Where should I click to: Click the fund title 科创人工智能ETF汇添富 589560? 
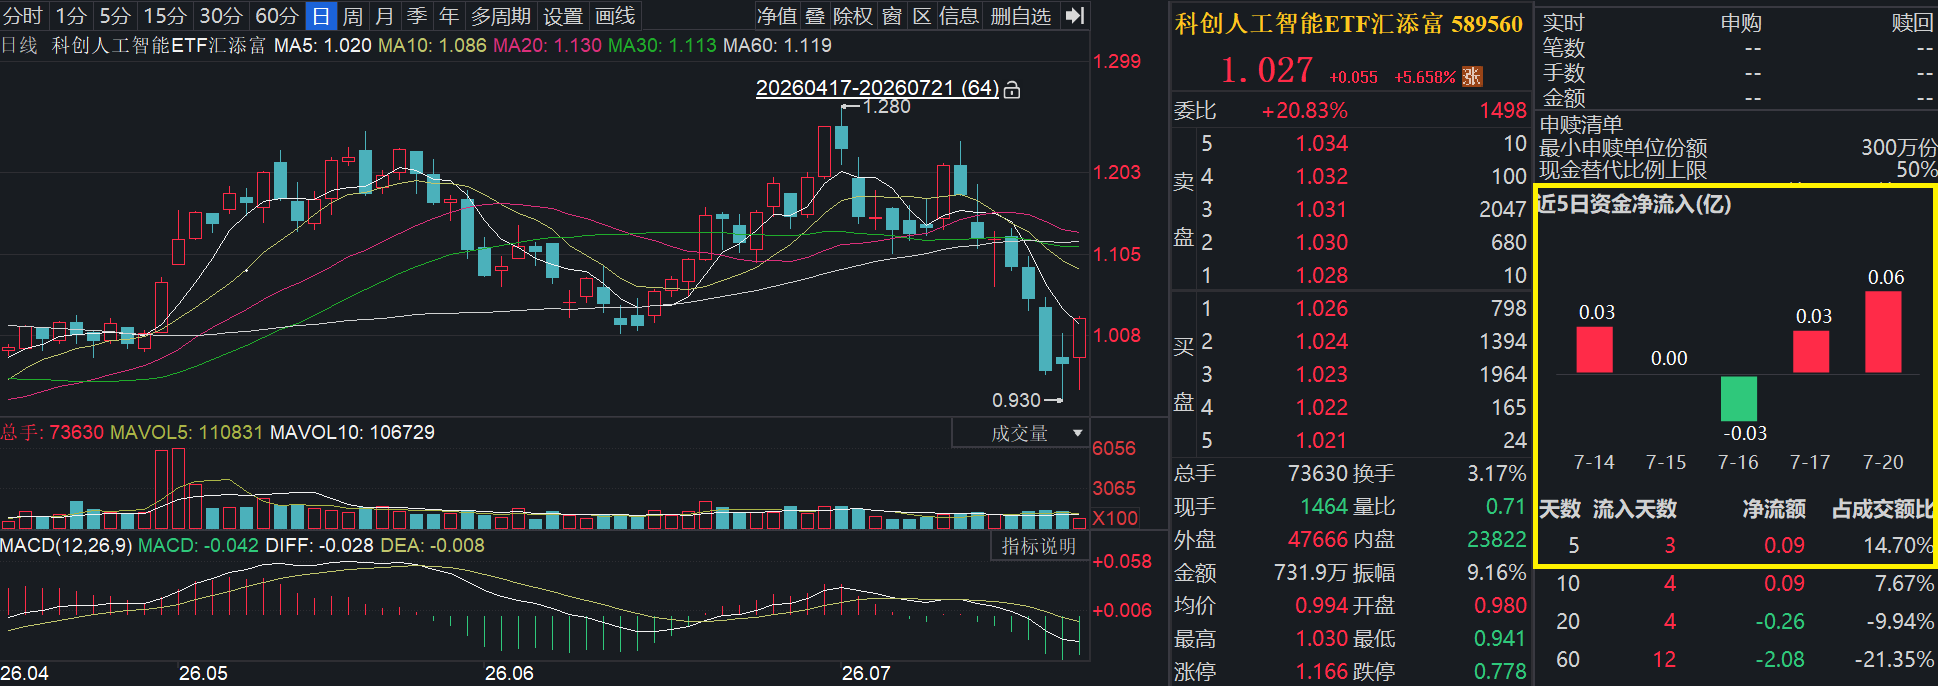click(1349, 24)
